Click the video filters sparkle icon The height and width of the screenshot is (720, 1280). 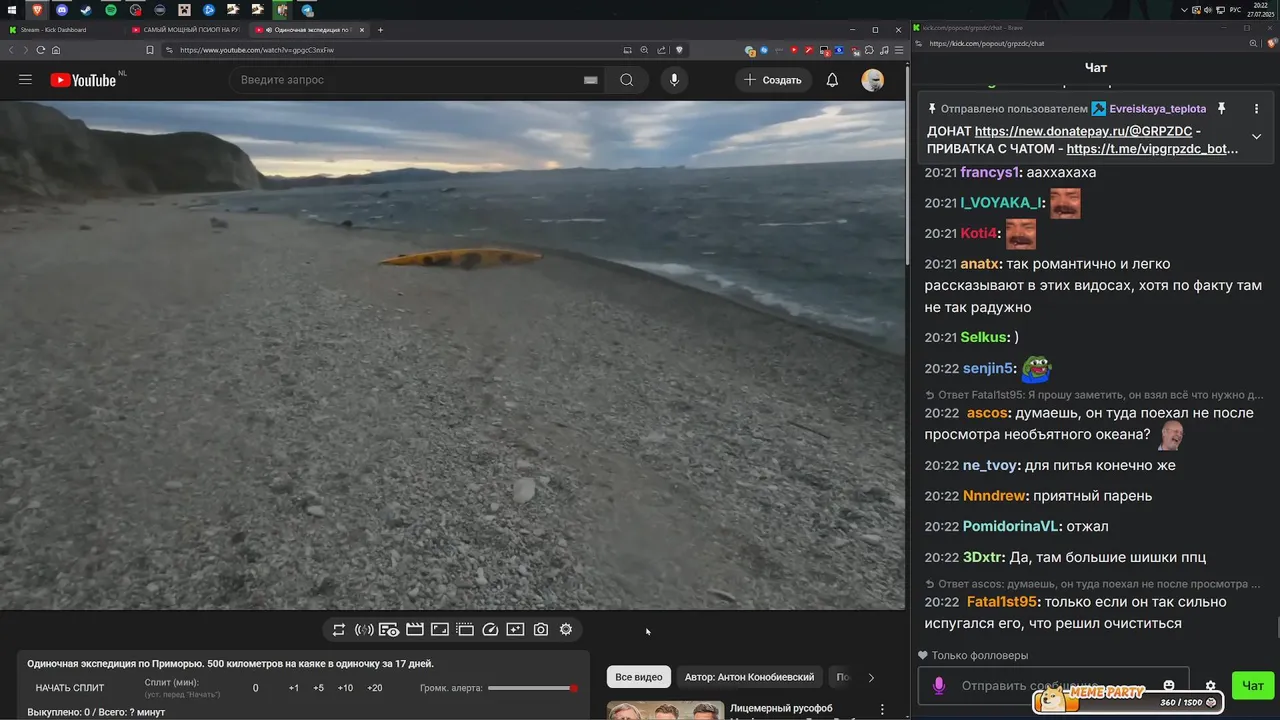click(515, 629)
